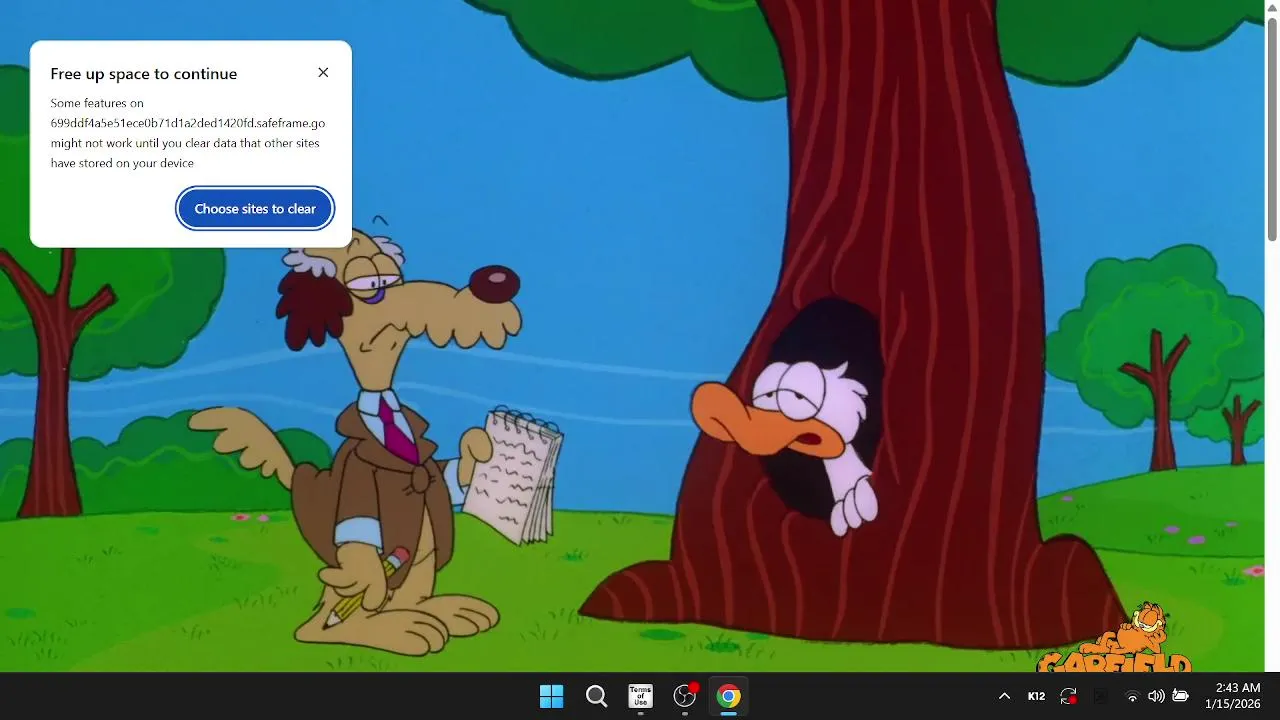Click the K12 tray icon
Screen dimensions: 1280x720
1036,696
